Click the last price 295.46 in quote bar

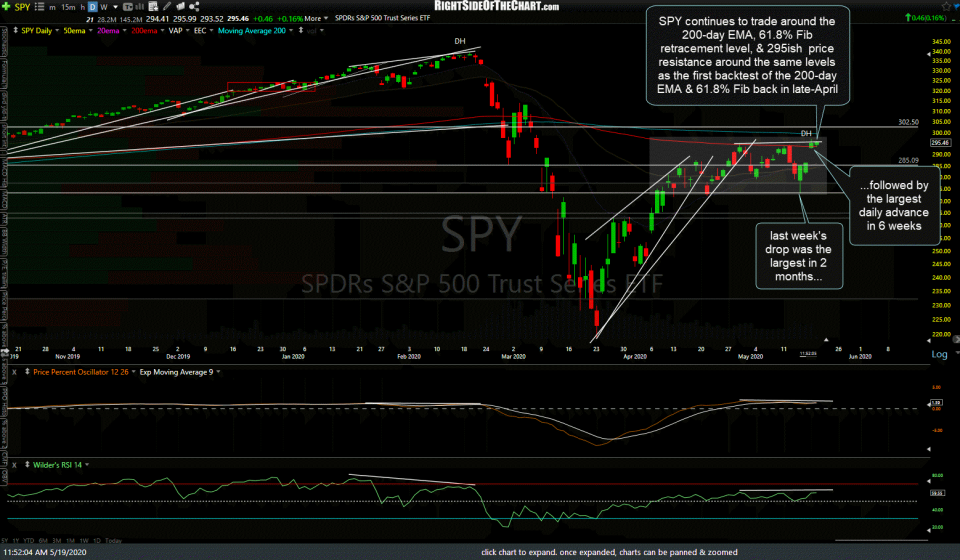point(238,18)
